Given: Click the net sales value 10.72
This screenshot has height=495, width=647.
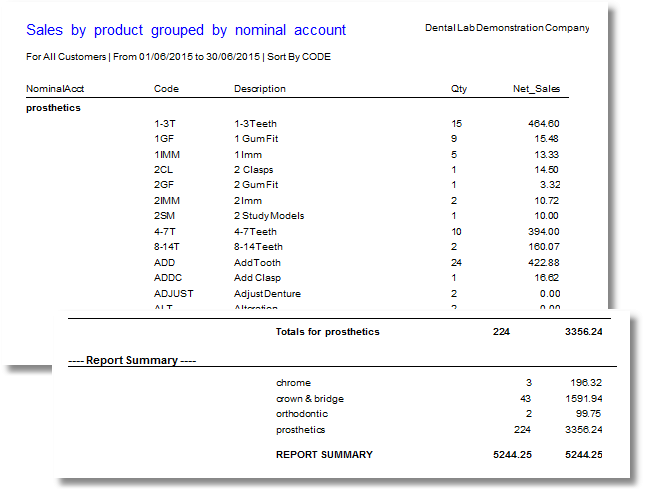Looking at the screenshot, I should click(546, 200).
